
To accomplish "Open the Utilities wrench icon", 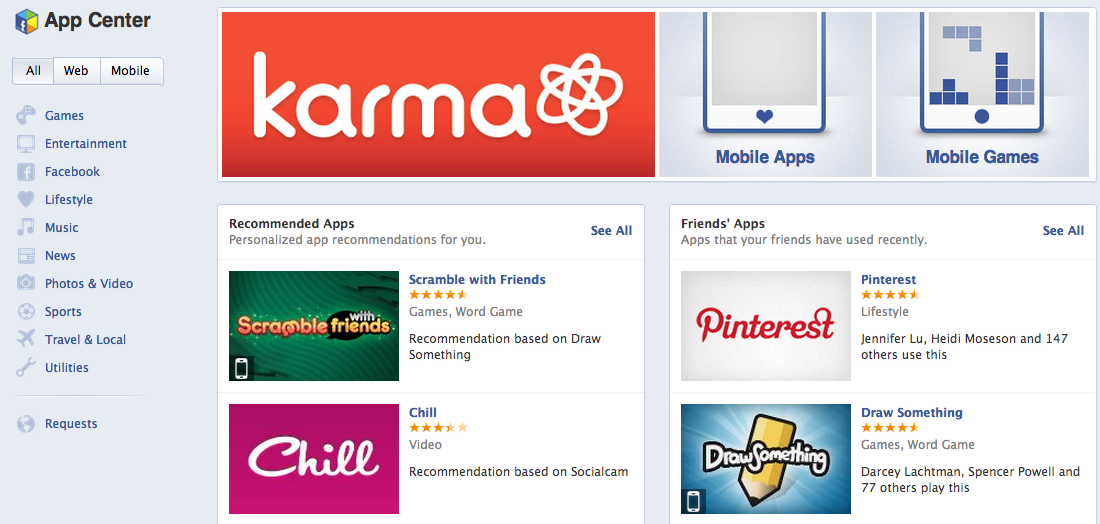I will pyautogui.click(x=26, y=368).
